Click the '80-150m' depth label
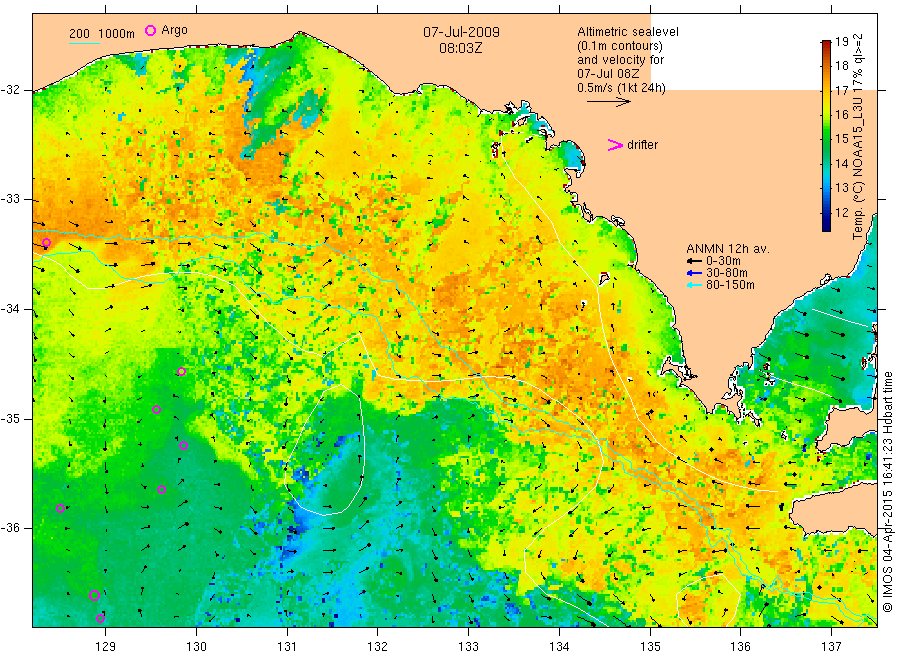The height and width of the screenshot is (660, 900). coord(730,285)
